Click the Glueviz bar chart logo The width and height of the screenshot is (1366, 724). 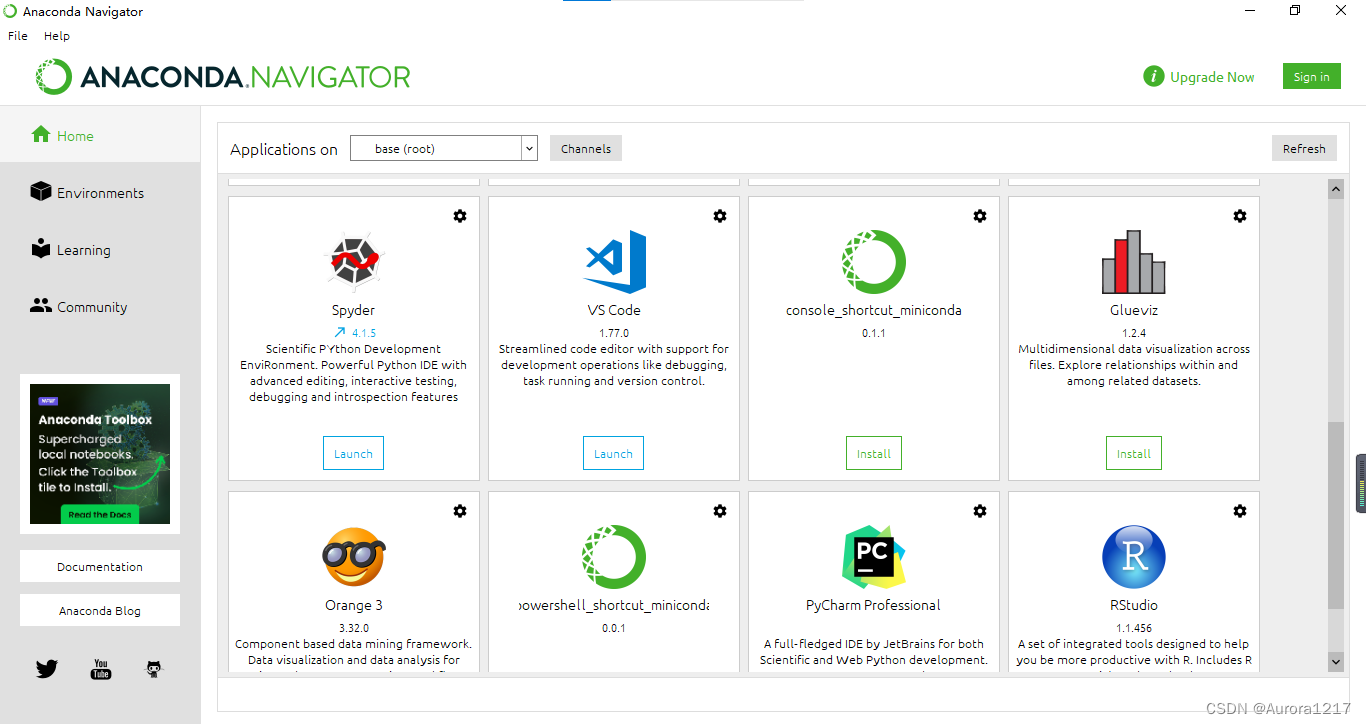[x=1134, y=262]
